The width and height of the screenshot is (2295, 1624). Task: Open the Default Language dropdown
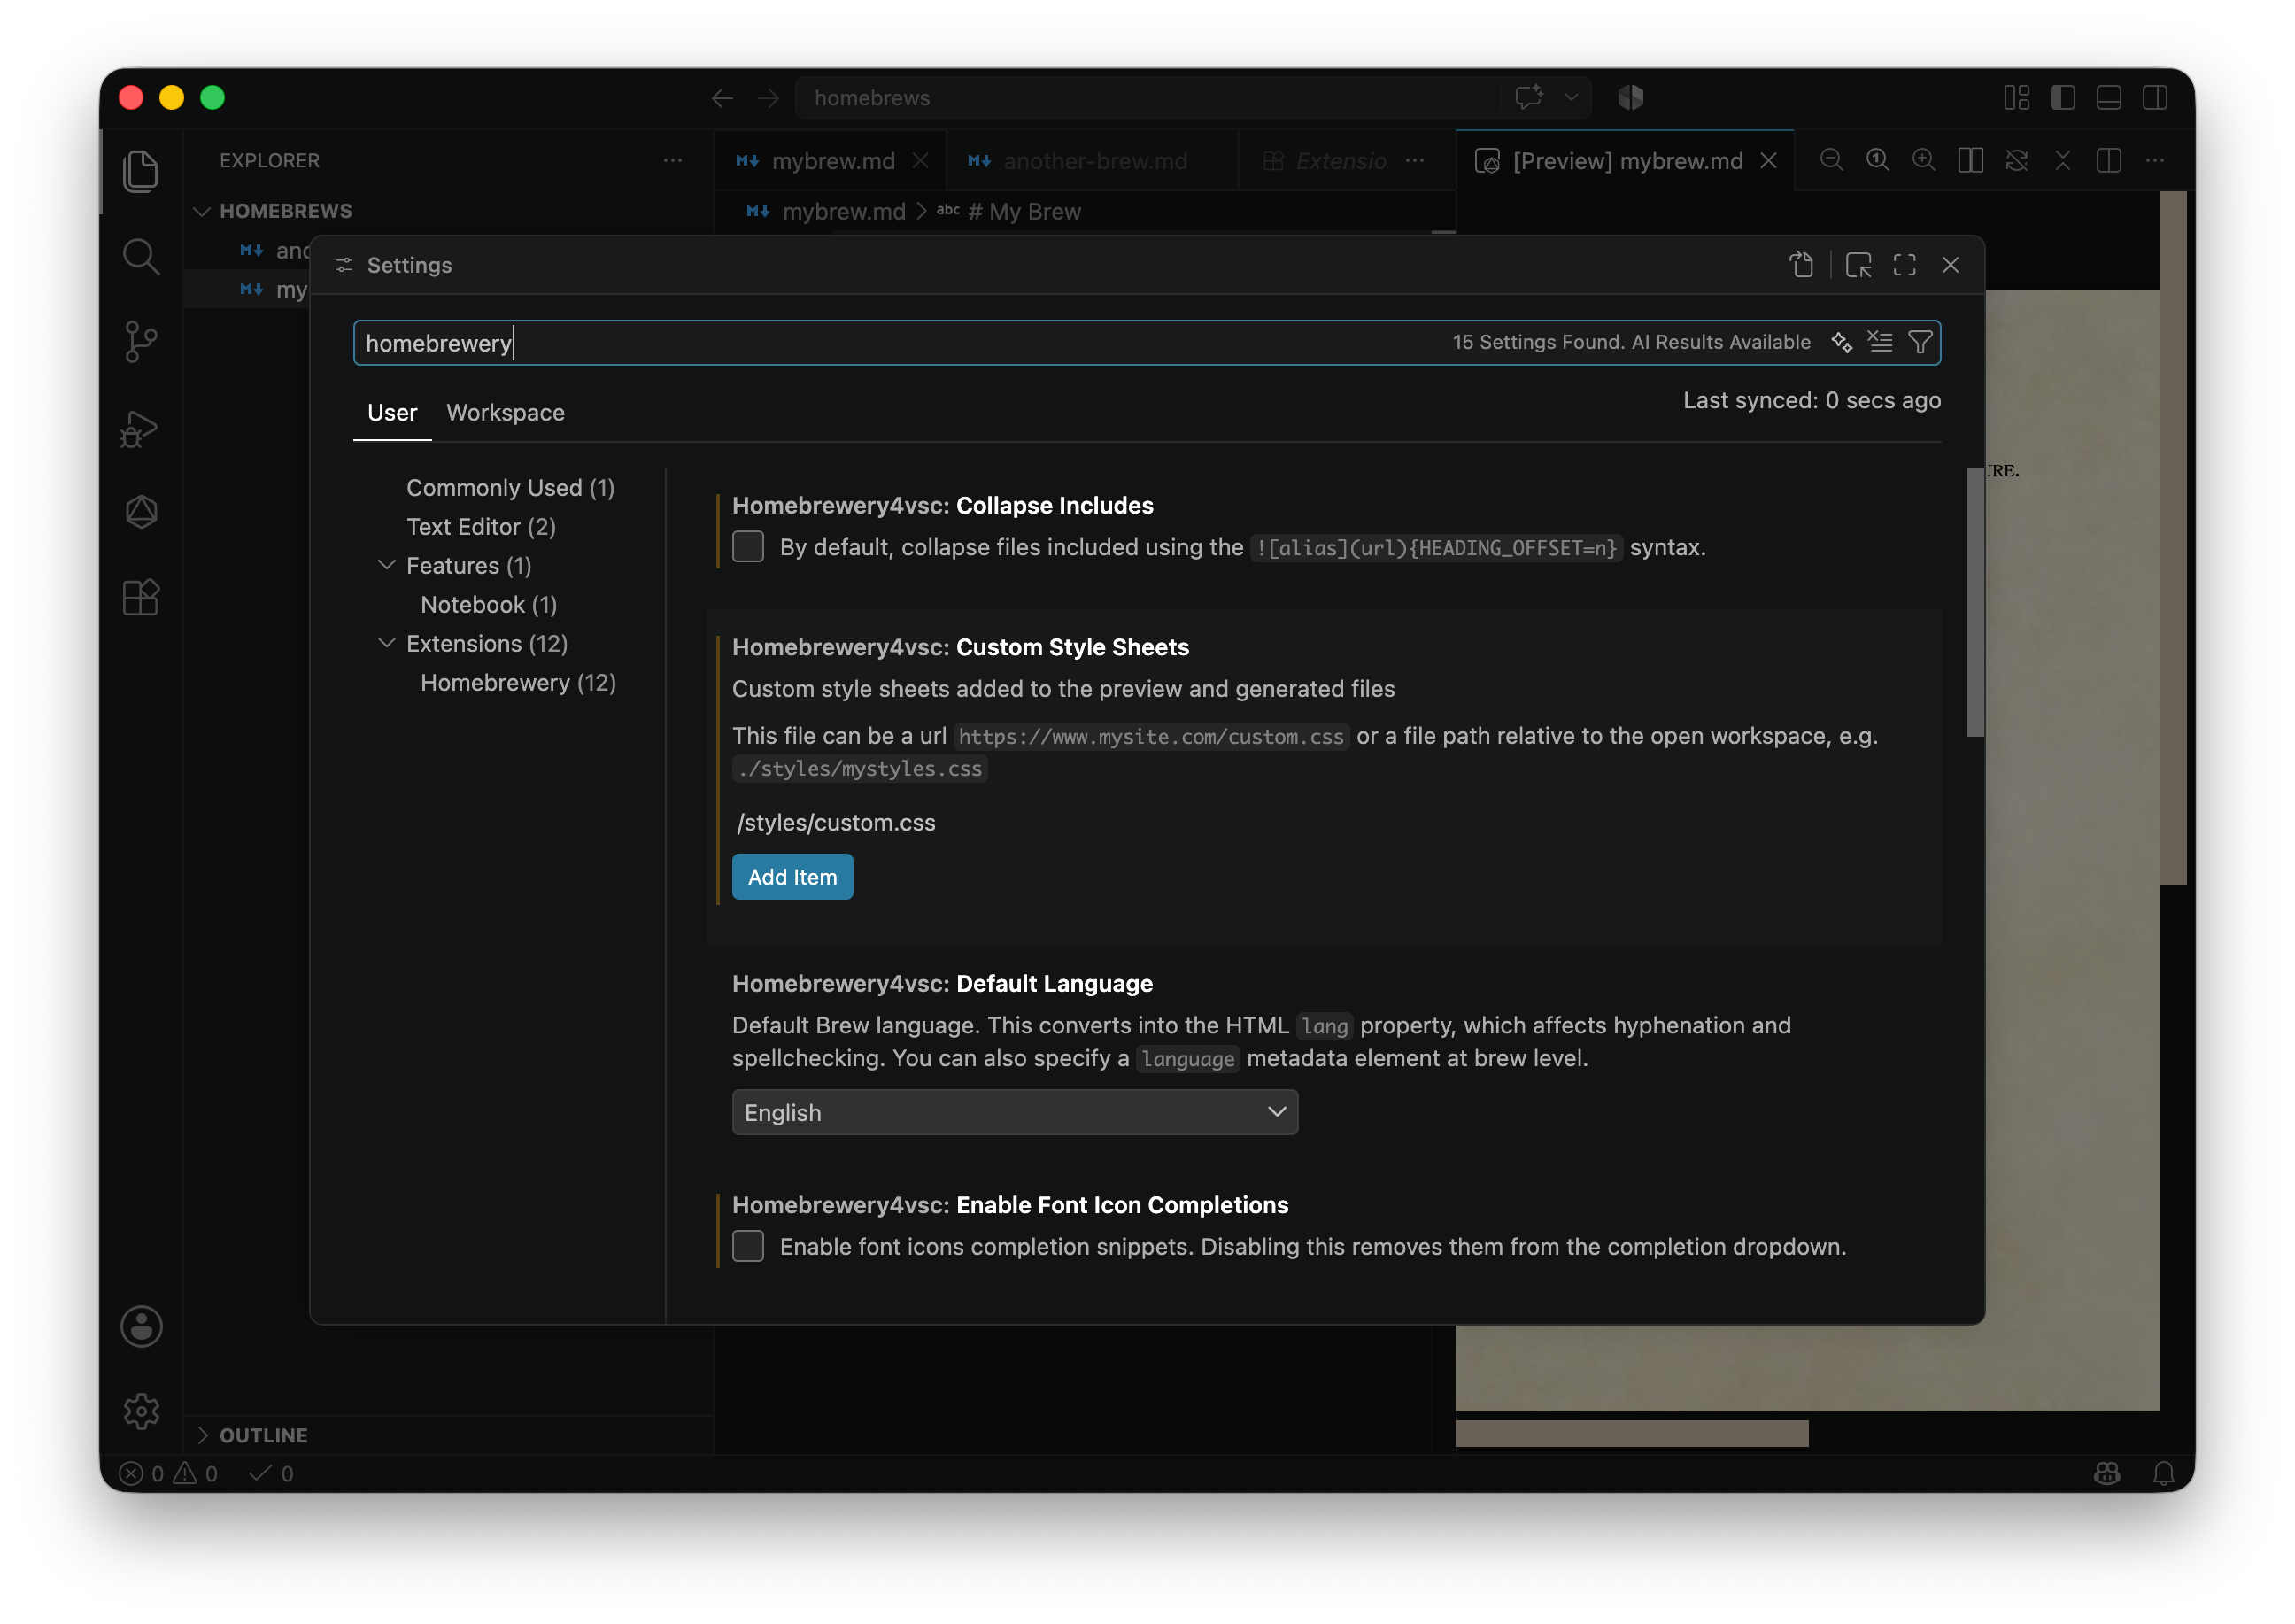pos(1015,1112)
